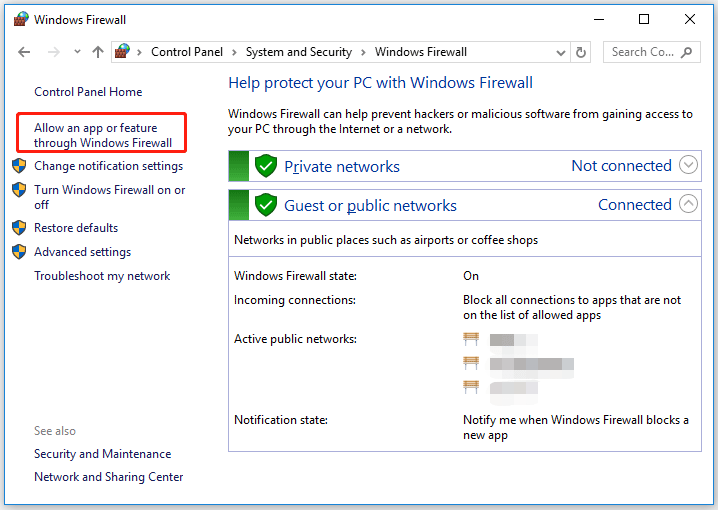Open Network and Sharing Center link

(109, 477)
